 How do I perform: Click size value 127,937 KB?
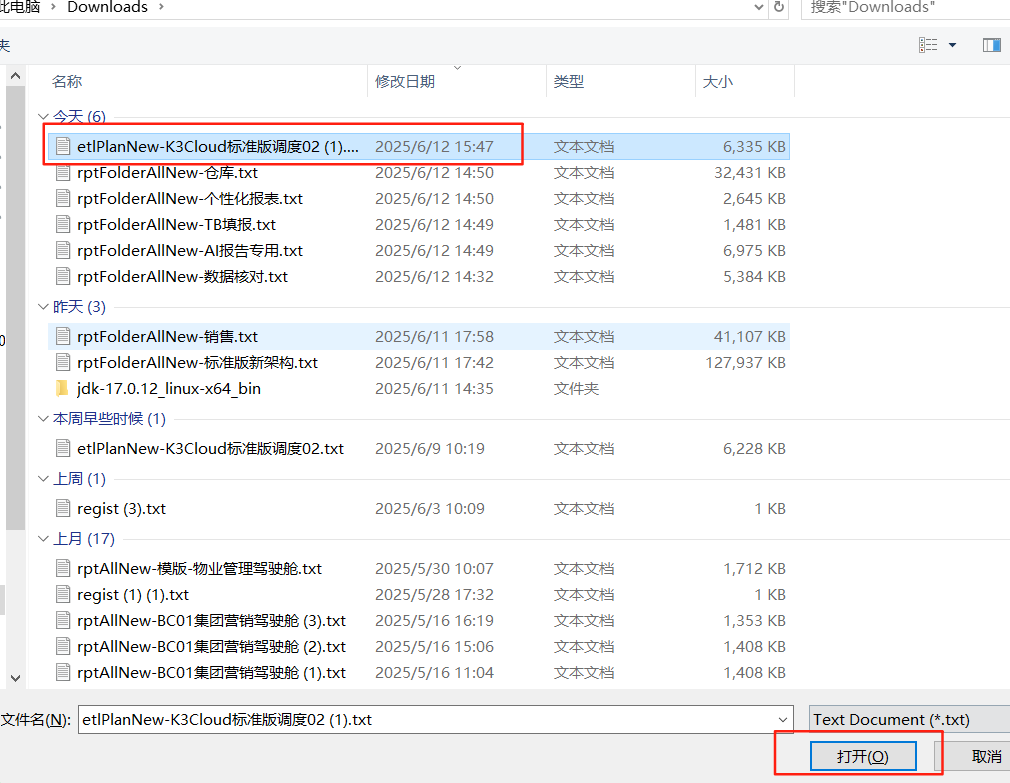click(x=746, y=363)
